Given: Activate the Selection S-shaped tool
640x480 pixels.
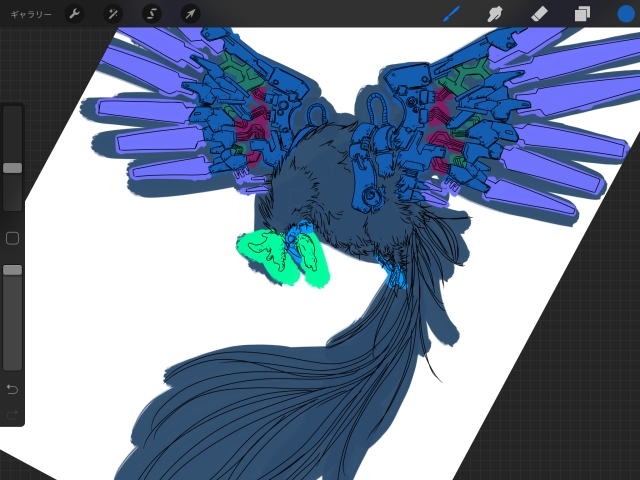Looking at the screenshot, I should 151,14.
